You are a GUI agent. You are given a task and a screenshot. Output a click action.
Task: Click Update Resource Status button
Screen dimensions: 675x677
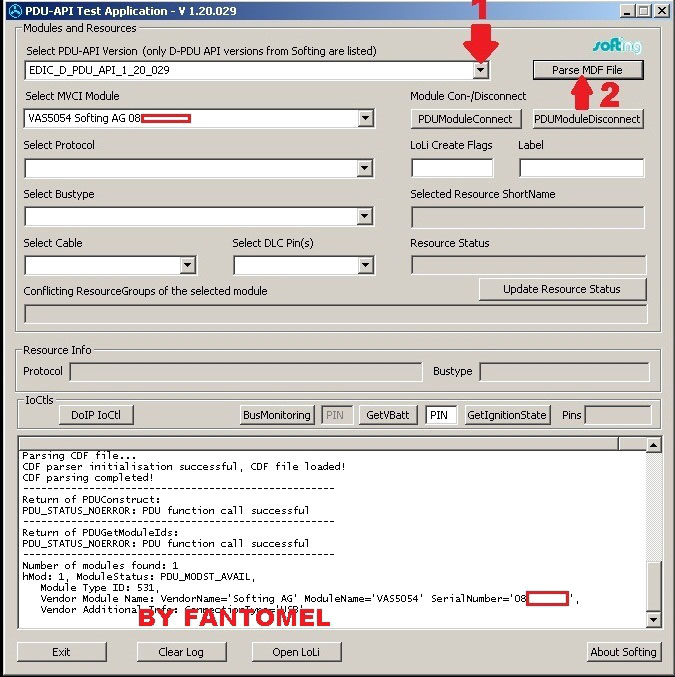pos(562,289)
